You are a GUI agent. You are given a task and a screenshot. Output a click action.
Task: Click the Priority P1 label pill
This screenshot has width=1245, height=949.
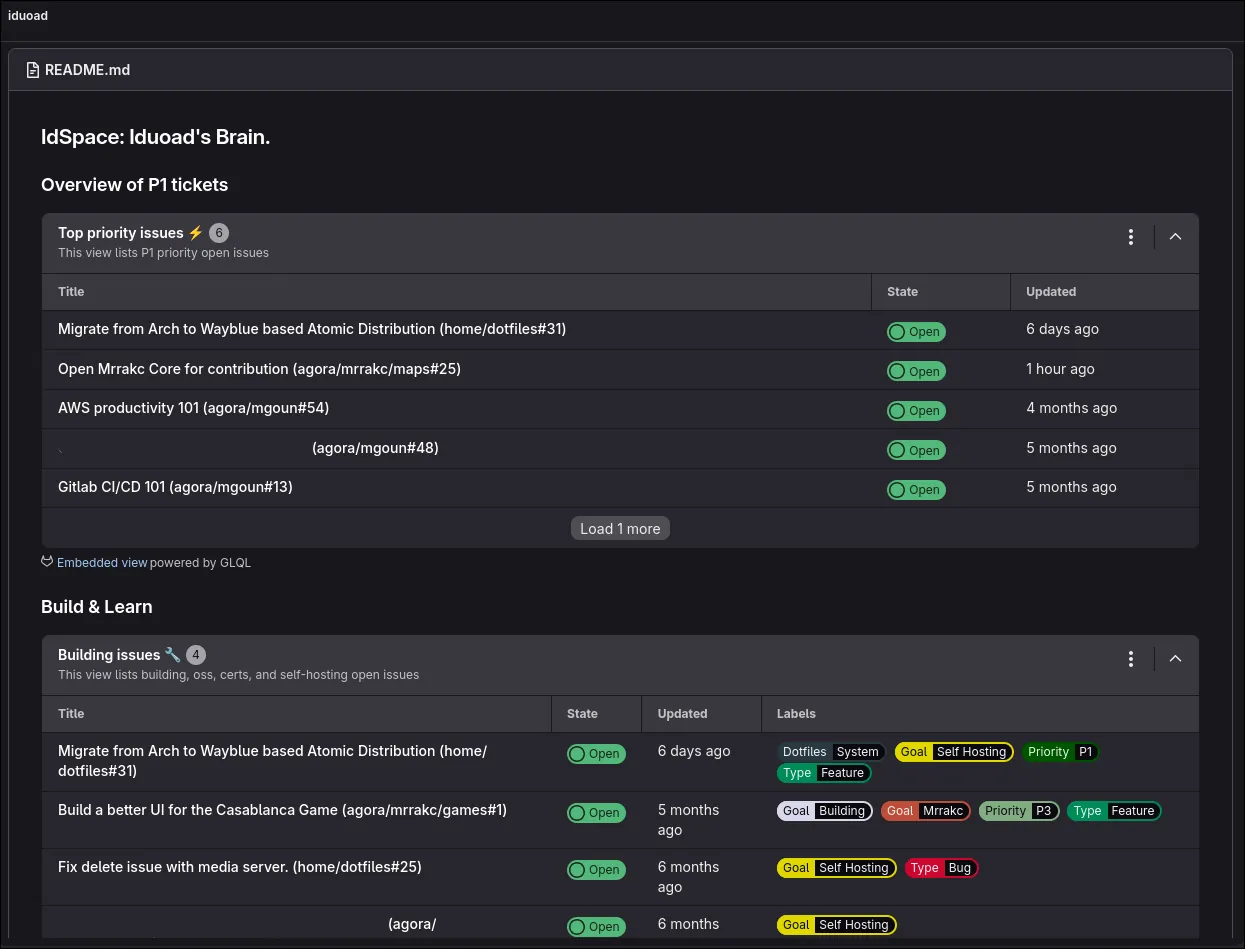[1060, 752]
